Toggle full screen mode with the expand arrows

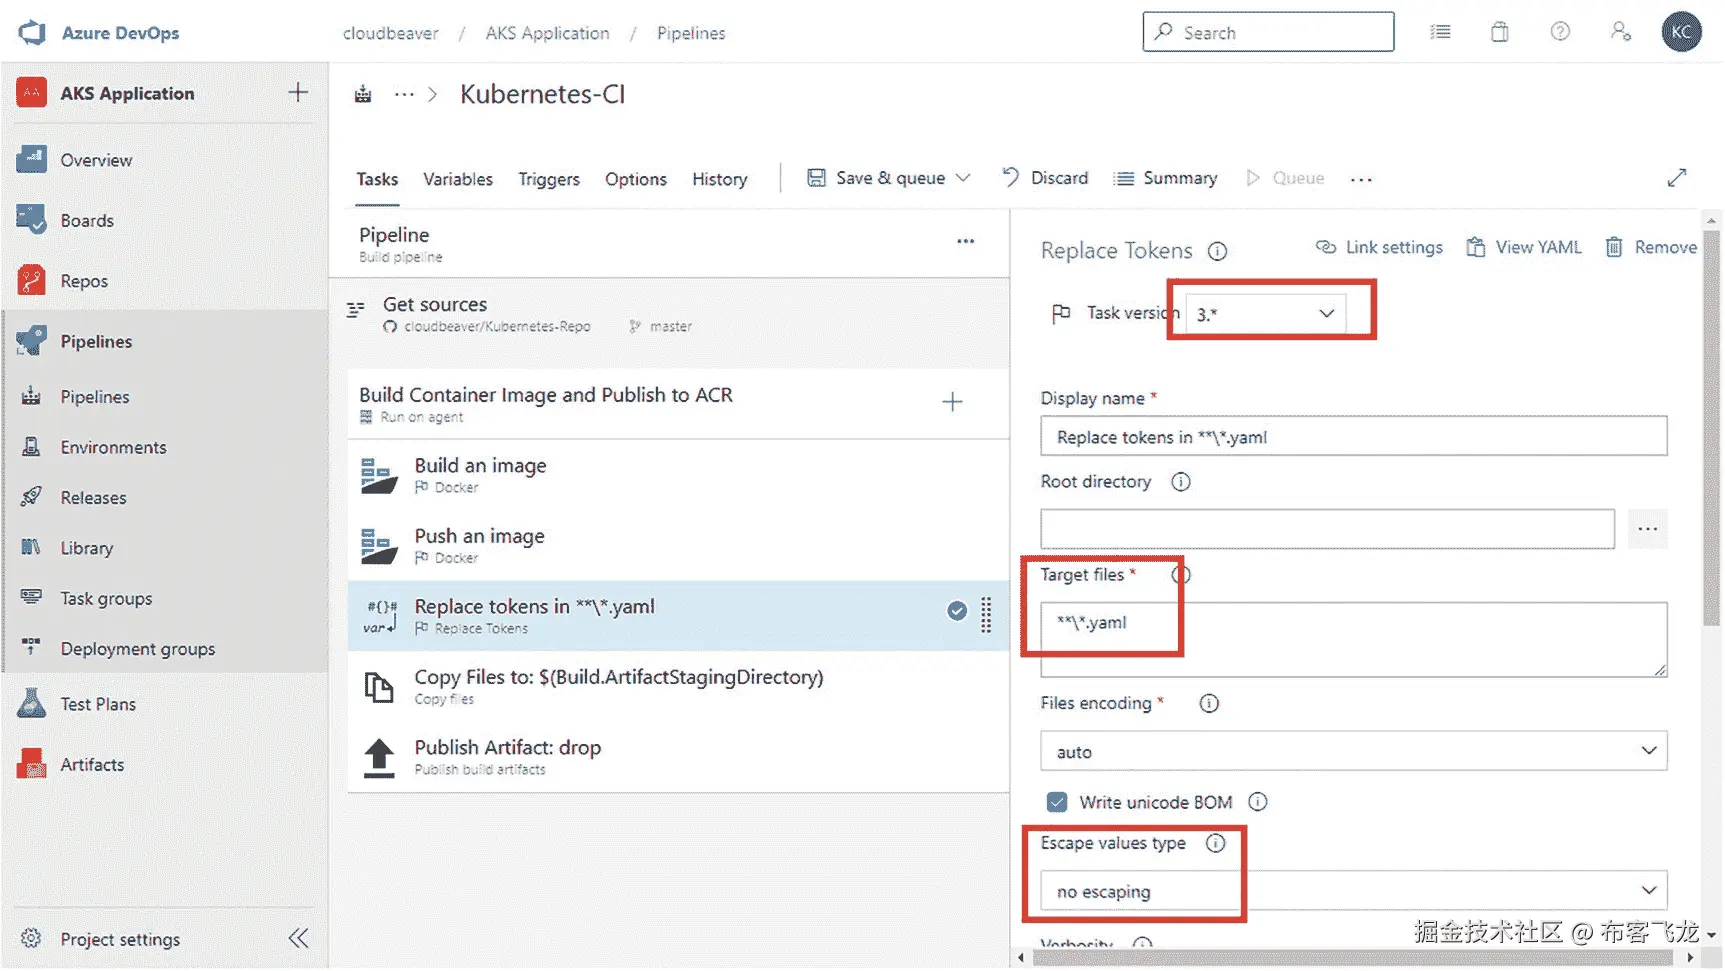[x=1677, y=178]
